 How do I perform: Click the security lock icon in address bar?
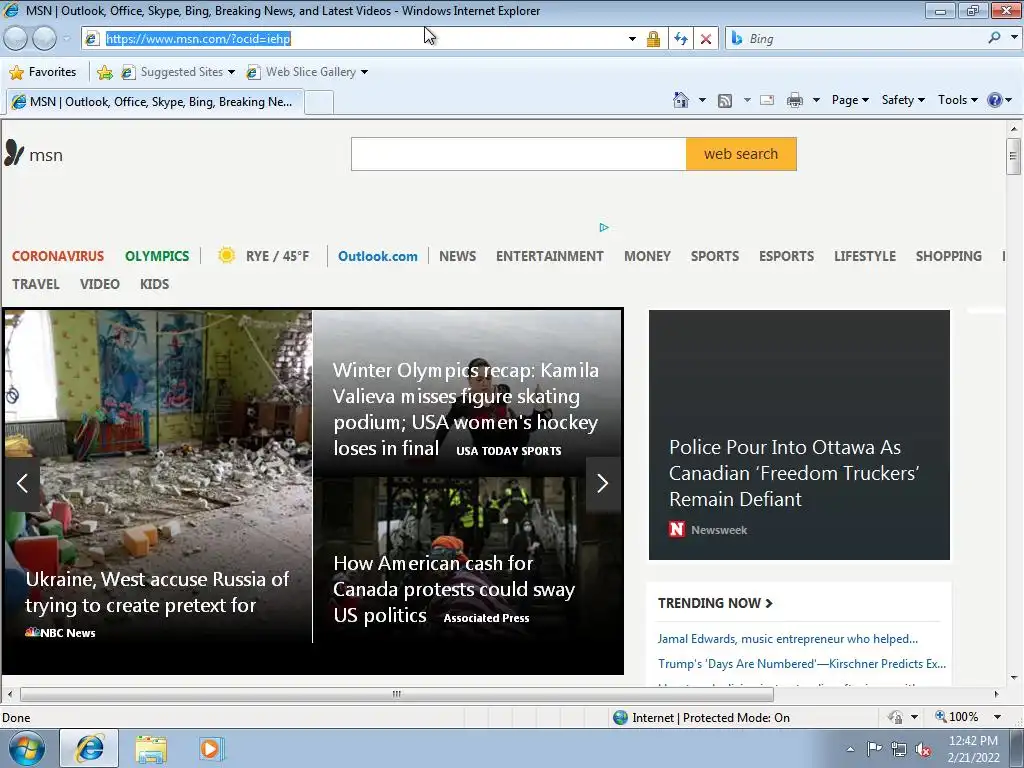[653, 39]
